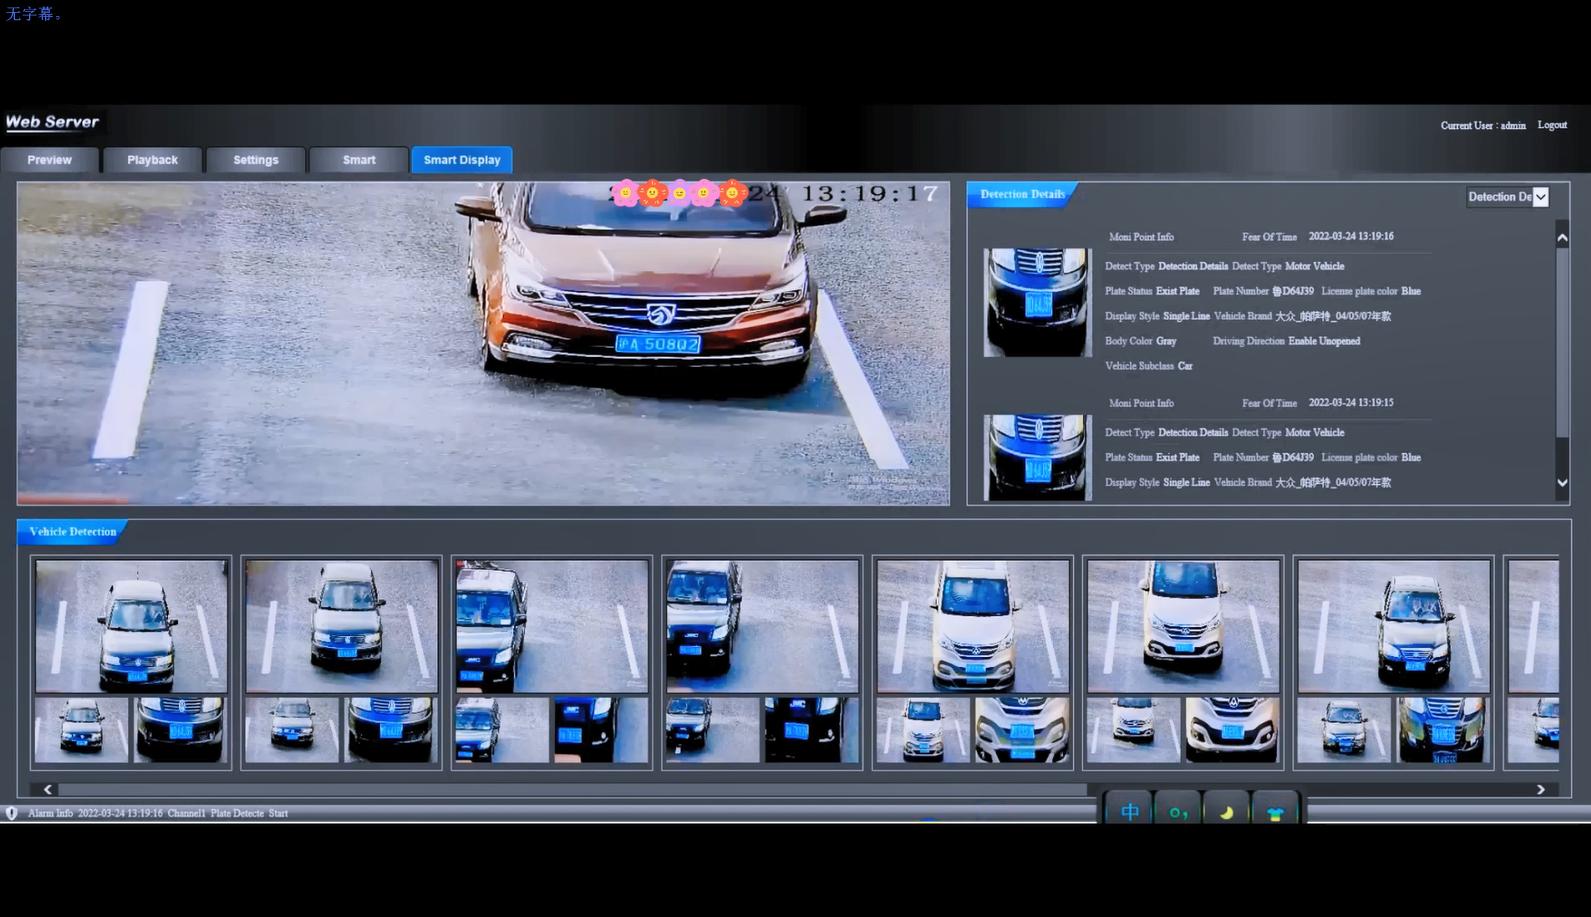This screenshot has height=917, width=1591.
Task: Click the horizontal scrollbar thumb under vehicle thumbnails
Action: click(x=572, y=789)
